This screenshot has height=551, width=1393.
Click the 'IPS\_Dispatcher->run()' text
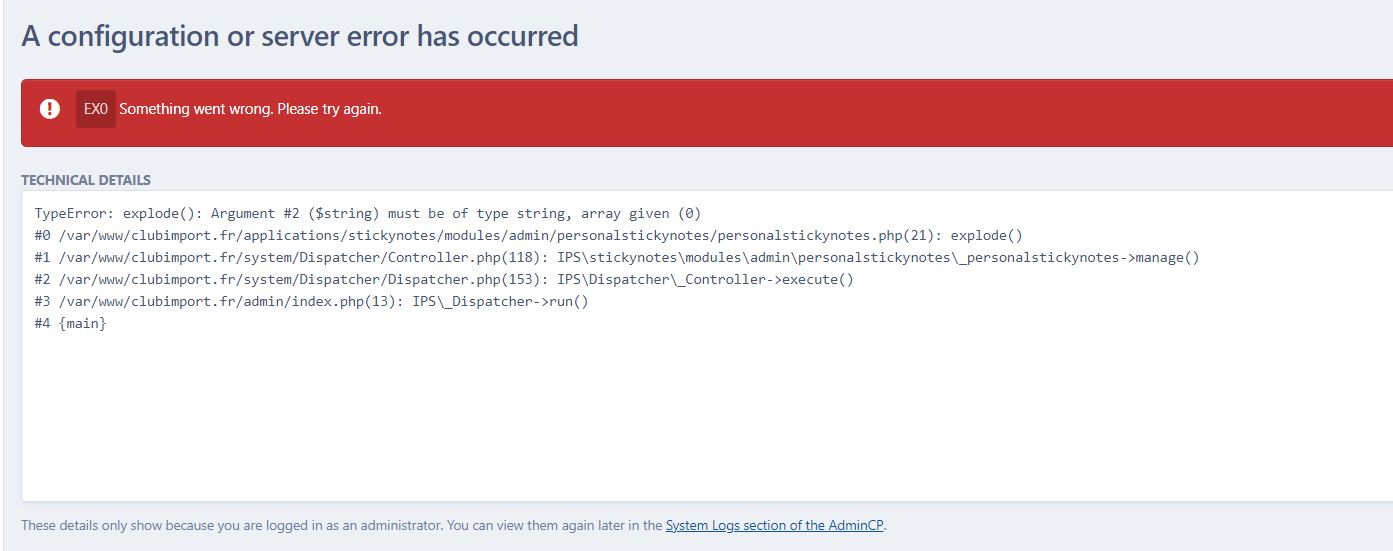pos(500,302)
